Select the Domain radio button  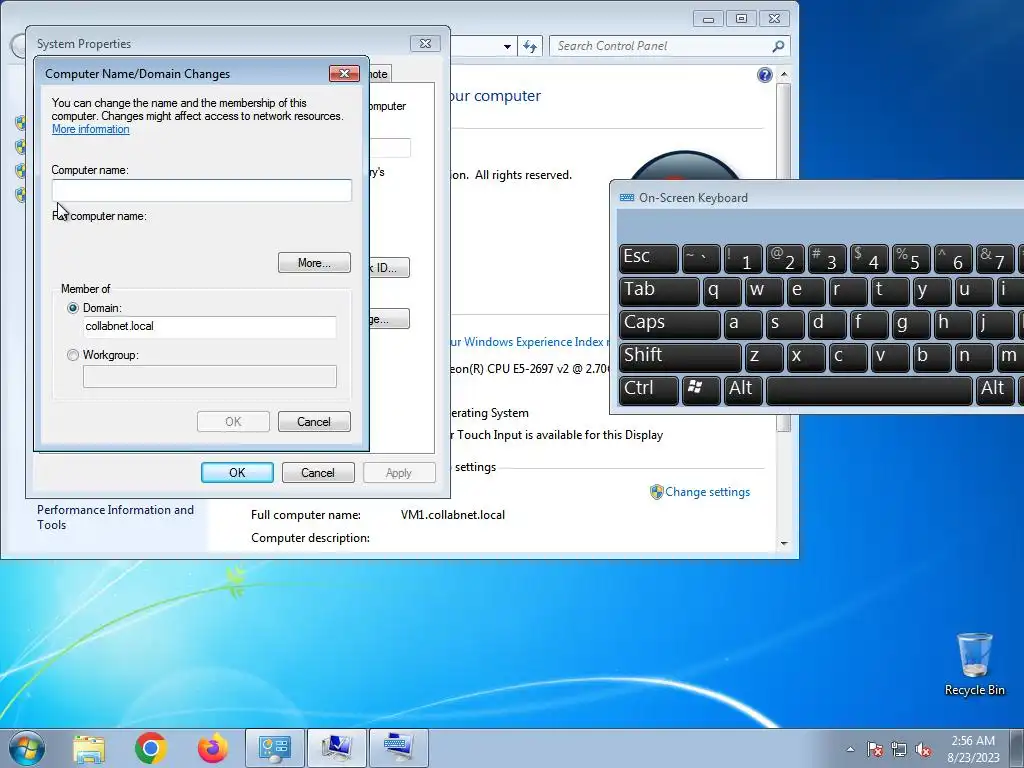point(73,308)
